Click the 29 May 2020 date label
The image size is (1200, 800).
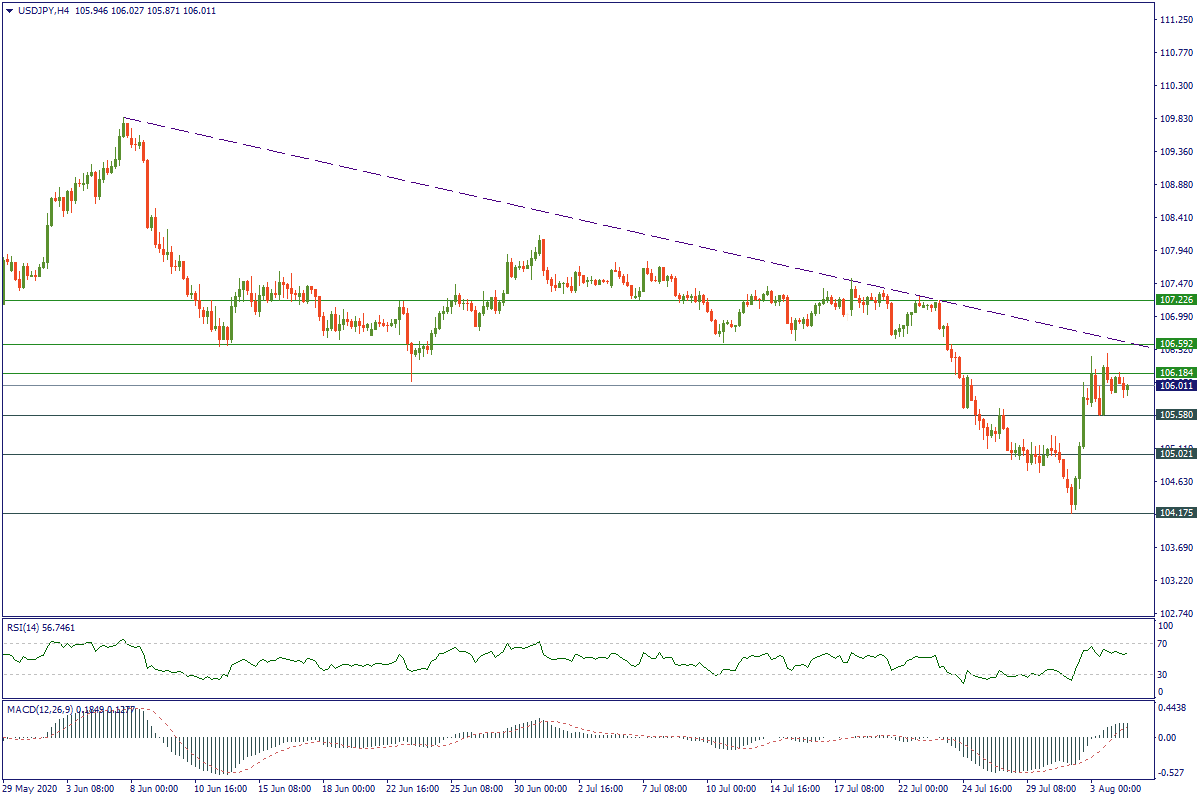(x=32, y=789)
